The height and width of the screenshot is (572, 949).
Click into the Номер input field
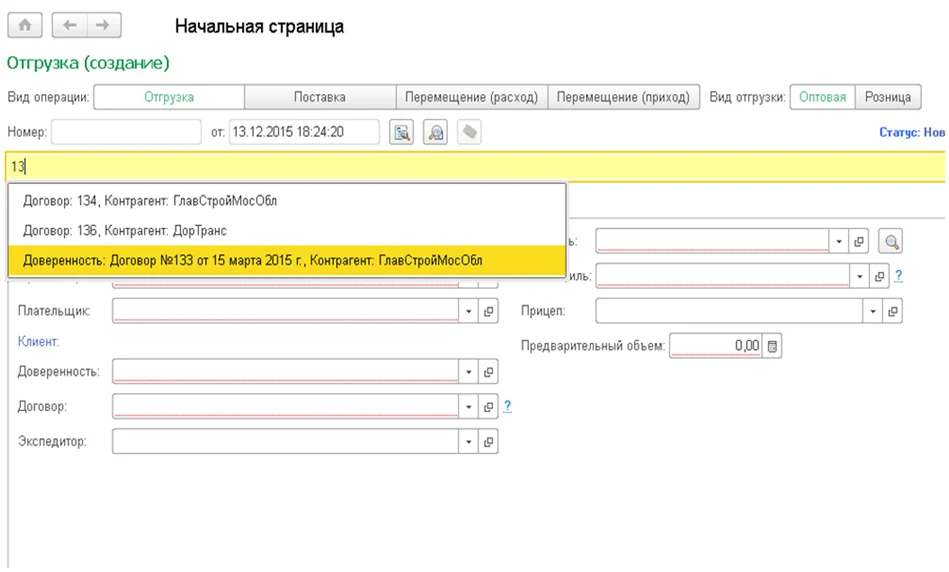(x=125, y=132)
